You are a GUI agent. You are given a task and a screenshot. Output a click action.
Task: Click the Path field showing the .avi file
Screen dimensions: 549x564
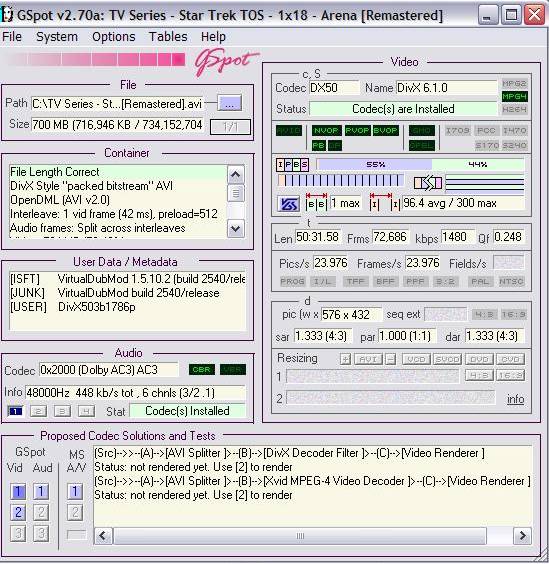pos(117,104)
